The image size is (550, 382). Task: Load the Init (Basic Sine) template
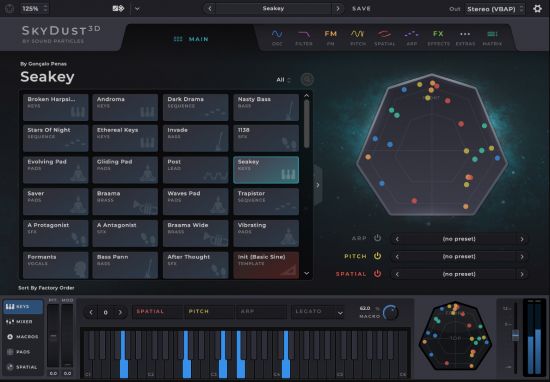tap(266, 265)
